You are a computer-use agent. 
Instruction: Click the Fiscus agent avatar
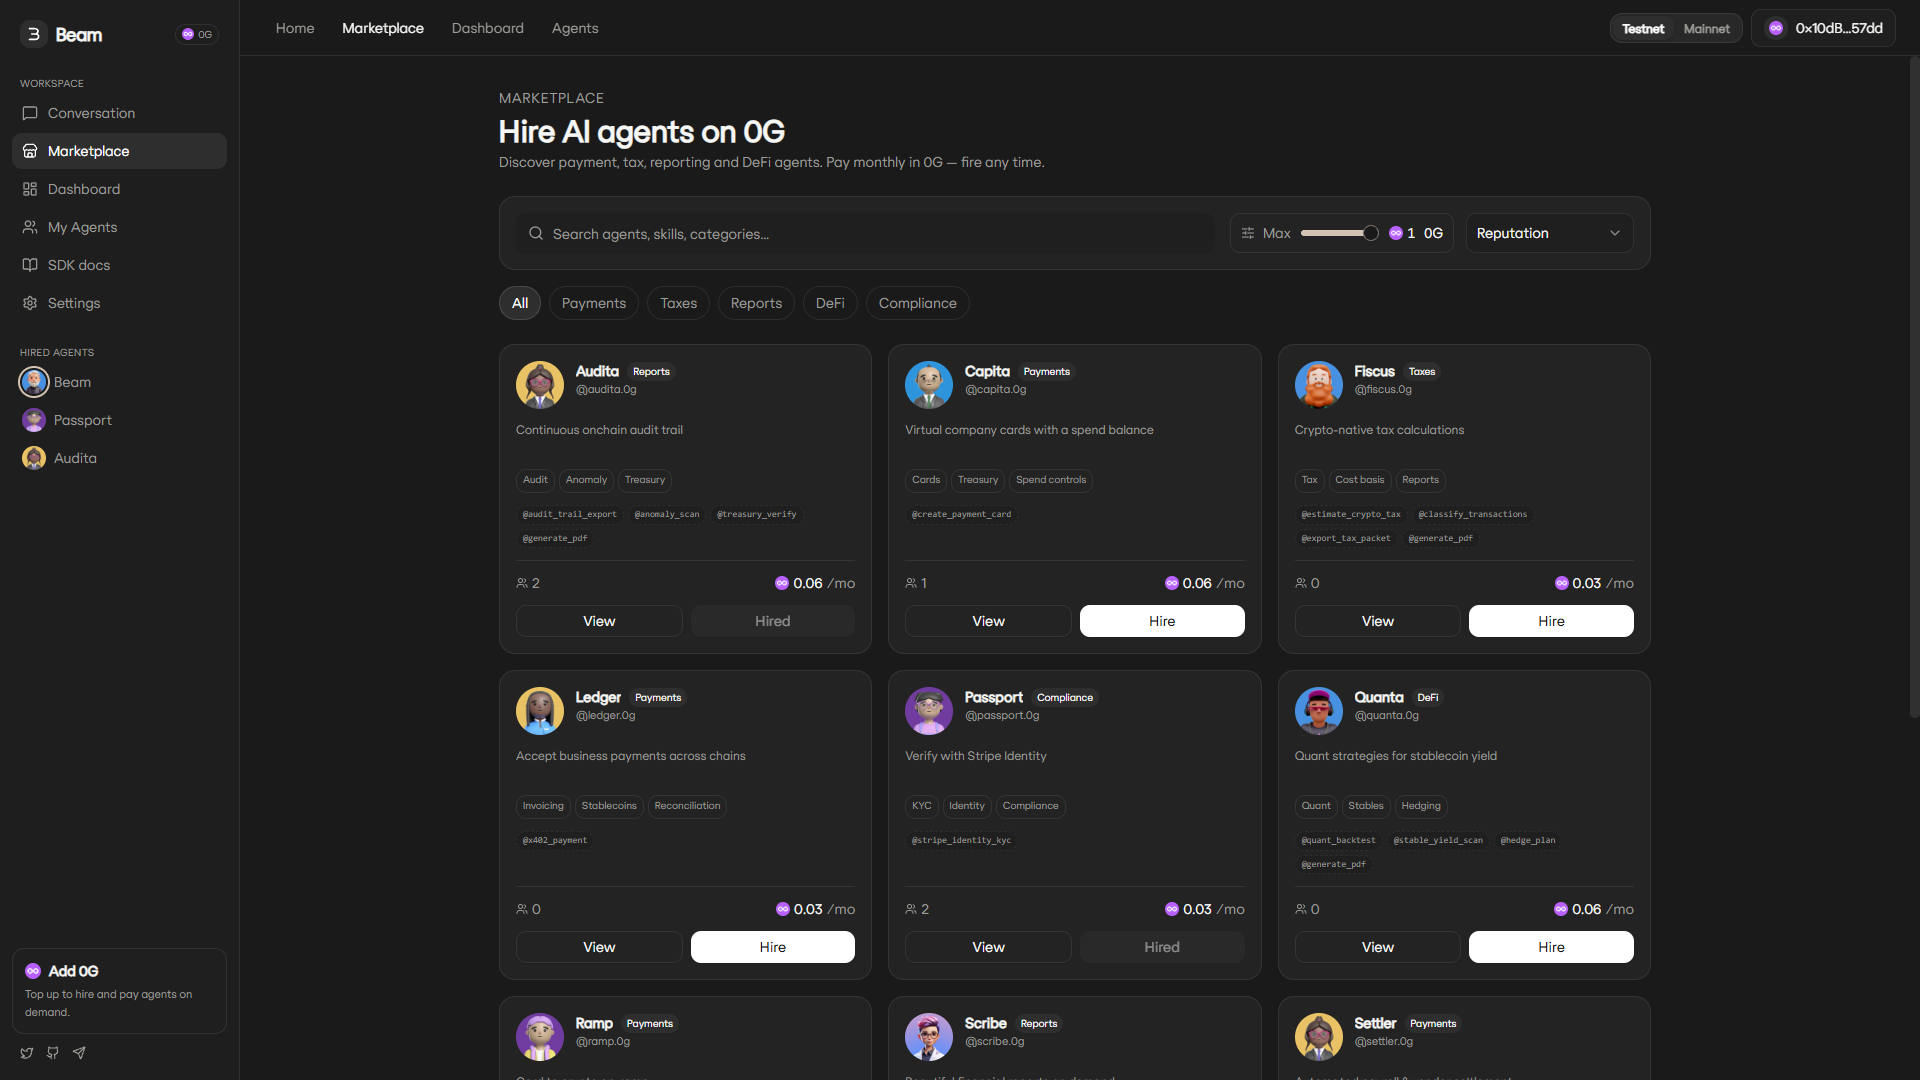1319,385
